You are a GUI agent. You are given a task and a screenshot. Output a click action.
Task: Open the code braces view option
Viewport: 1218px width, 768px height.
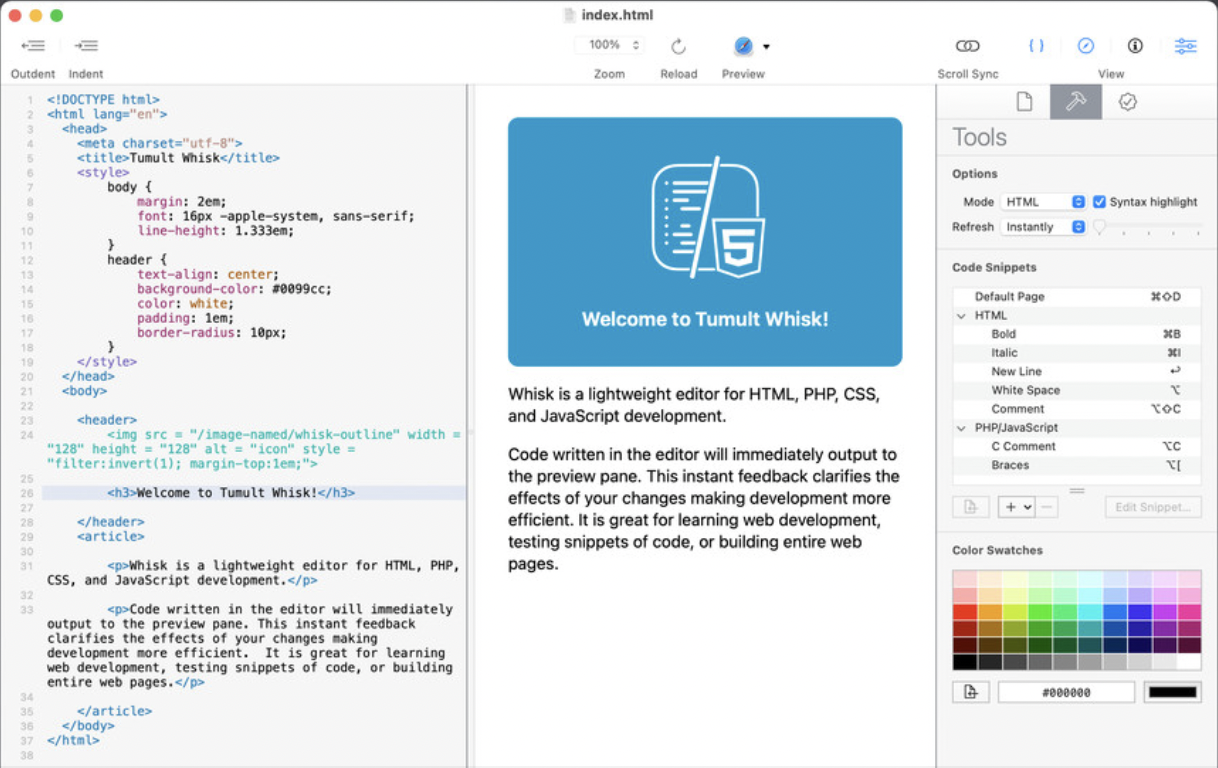point(1036,45)
